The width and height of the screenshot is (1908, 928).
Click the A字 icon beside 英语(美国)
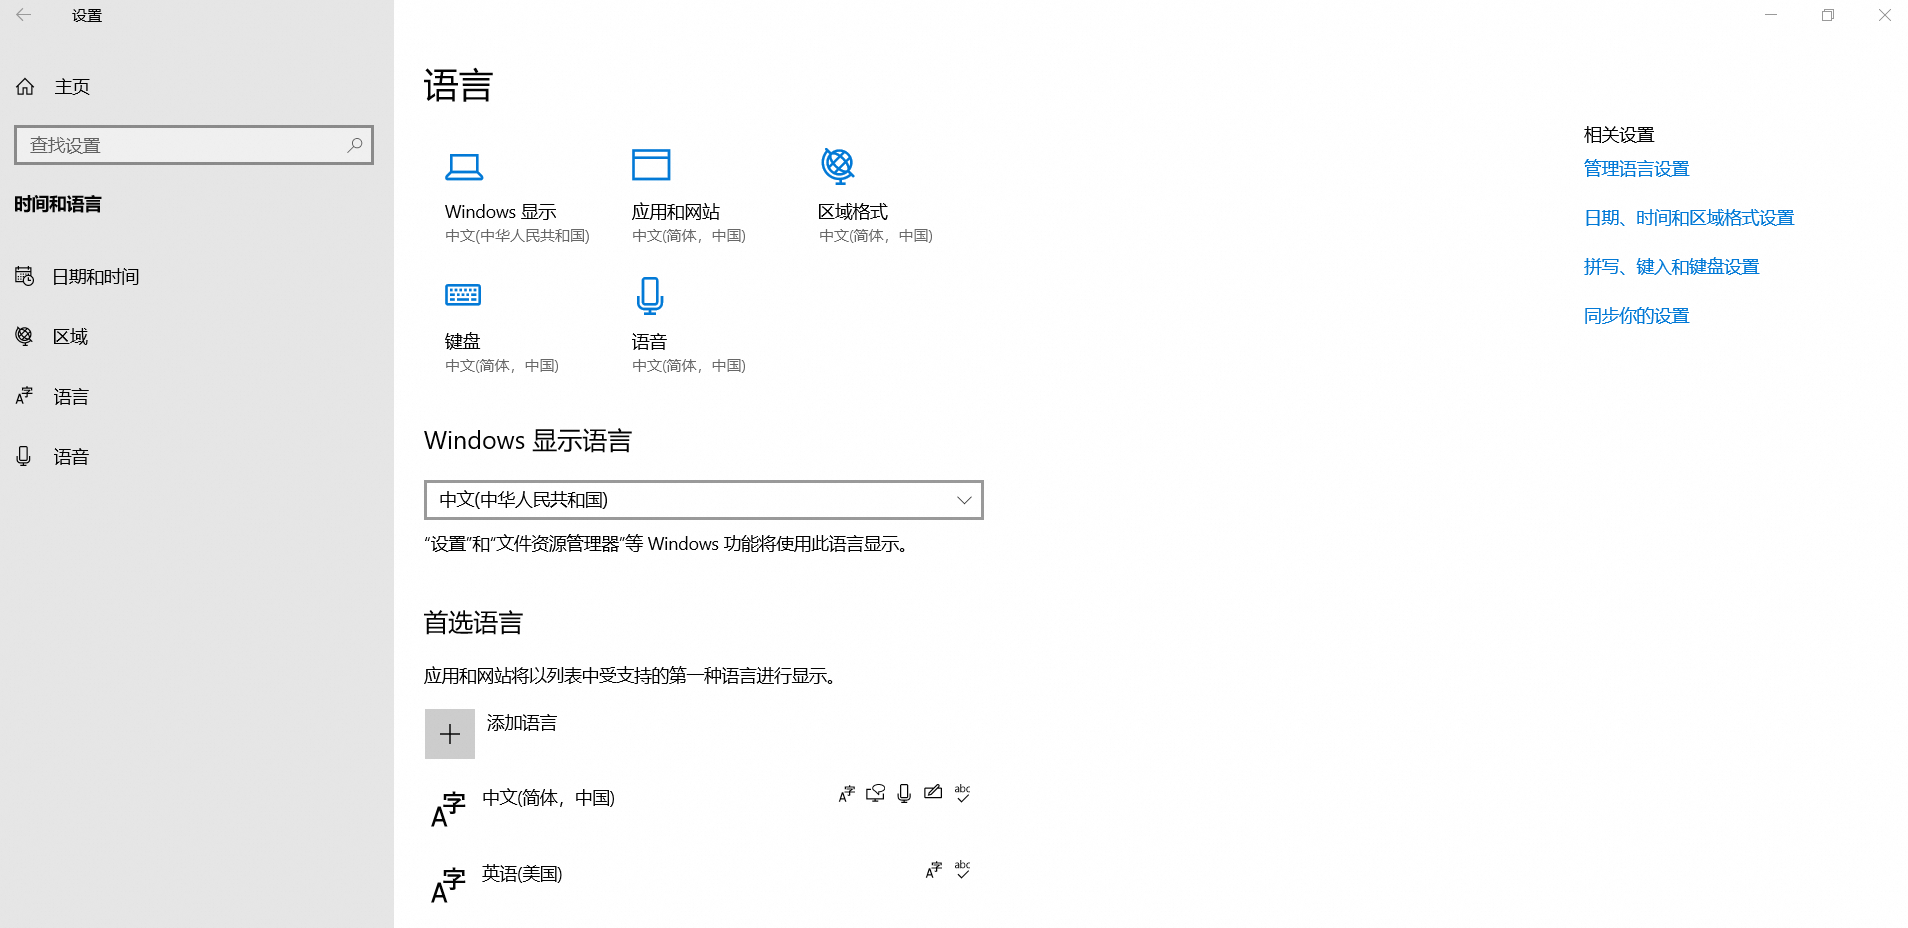(x=448, y=886)
